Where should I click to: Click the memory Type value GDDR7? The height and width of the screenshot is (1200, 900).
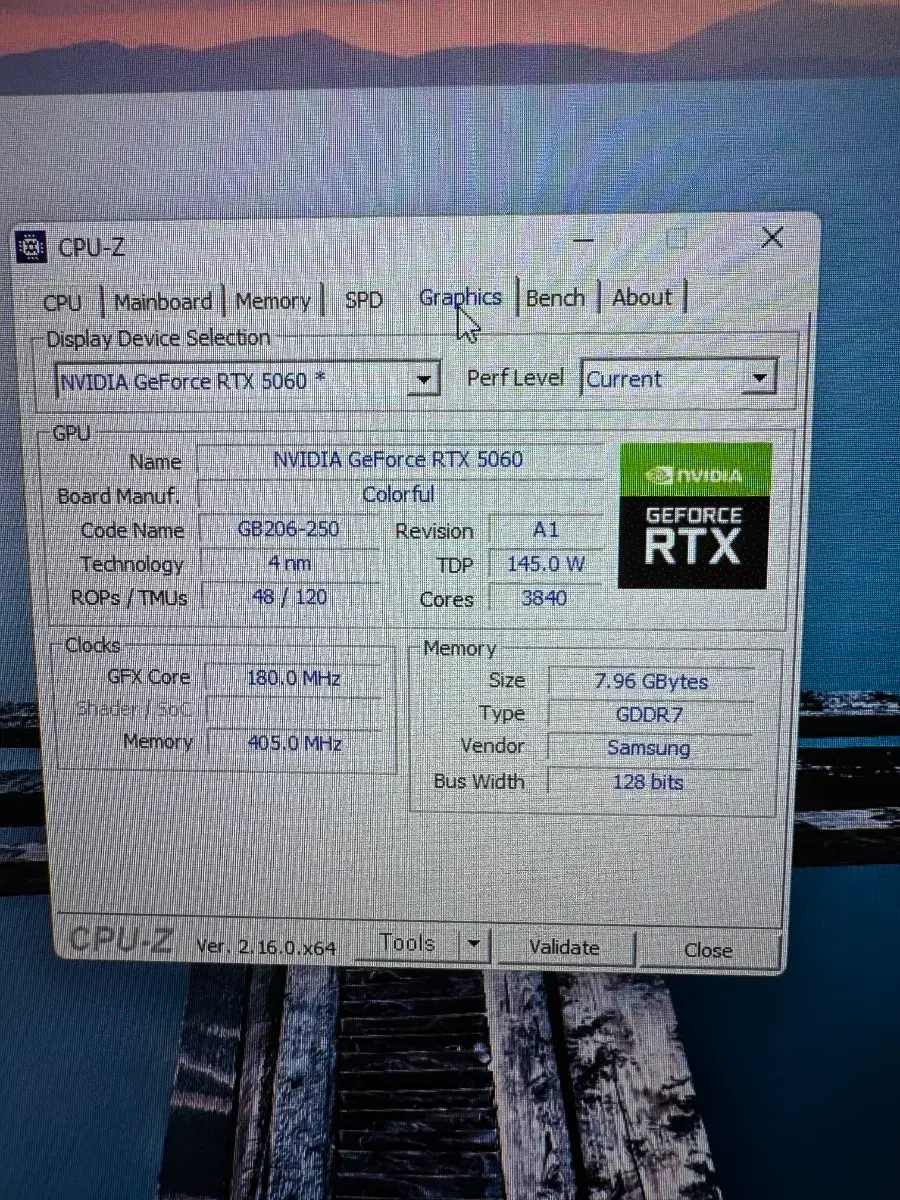650,715
